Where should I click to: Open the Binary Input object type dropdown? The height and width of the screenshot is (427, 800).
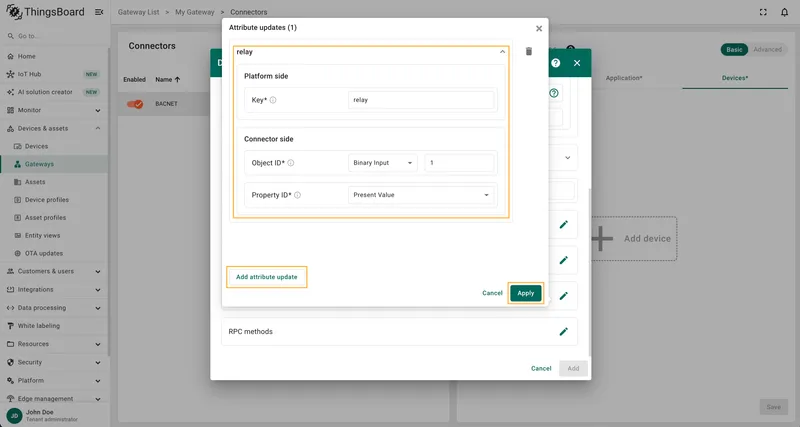click(x=383, y=163)
